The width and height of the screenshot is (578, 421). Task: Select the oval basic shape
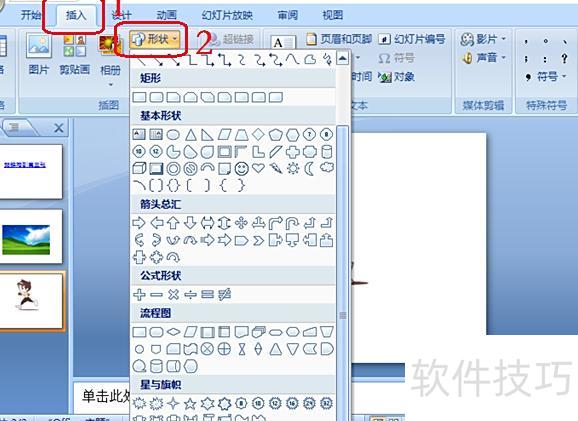pos(173,135)
